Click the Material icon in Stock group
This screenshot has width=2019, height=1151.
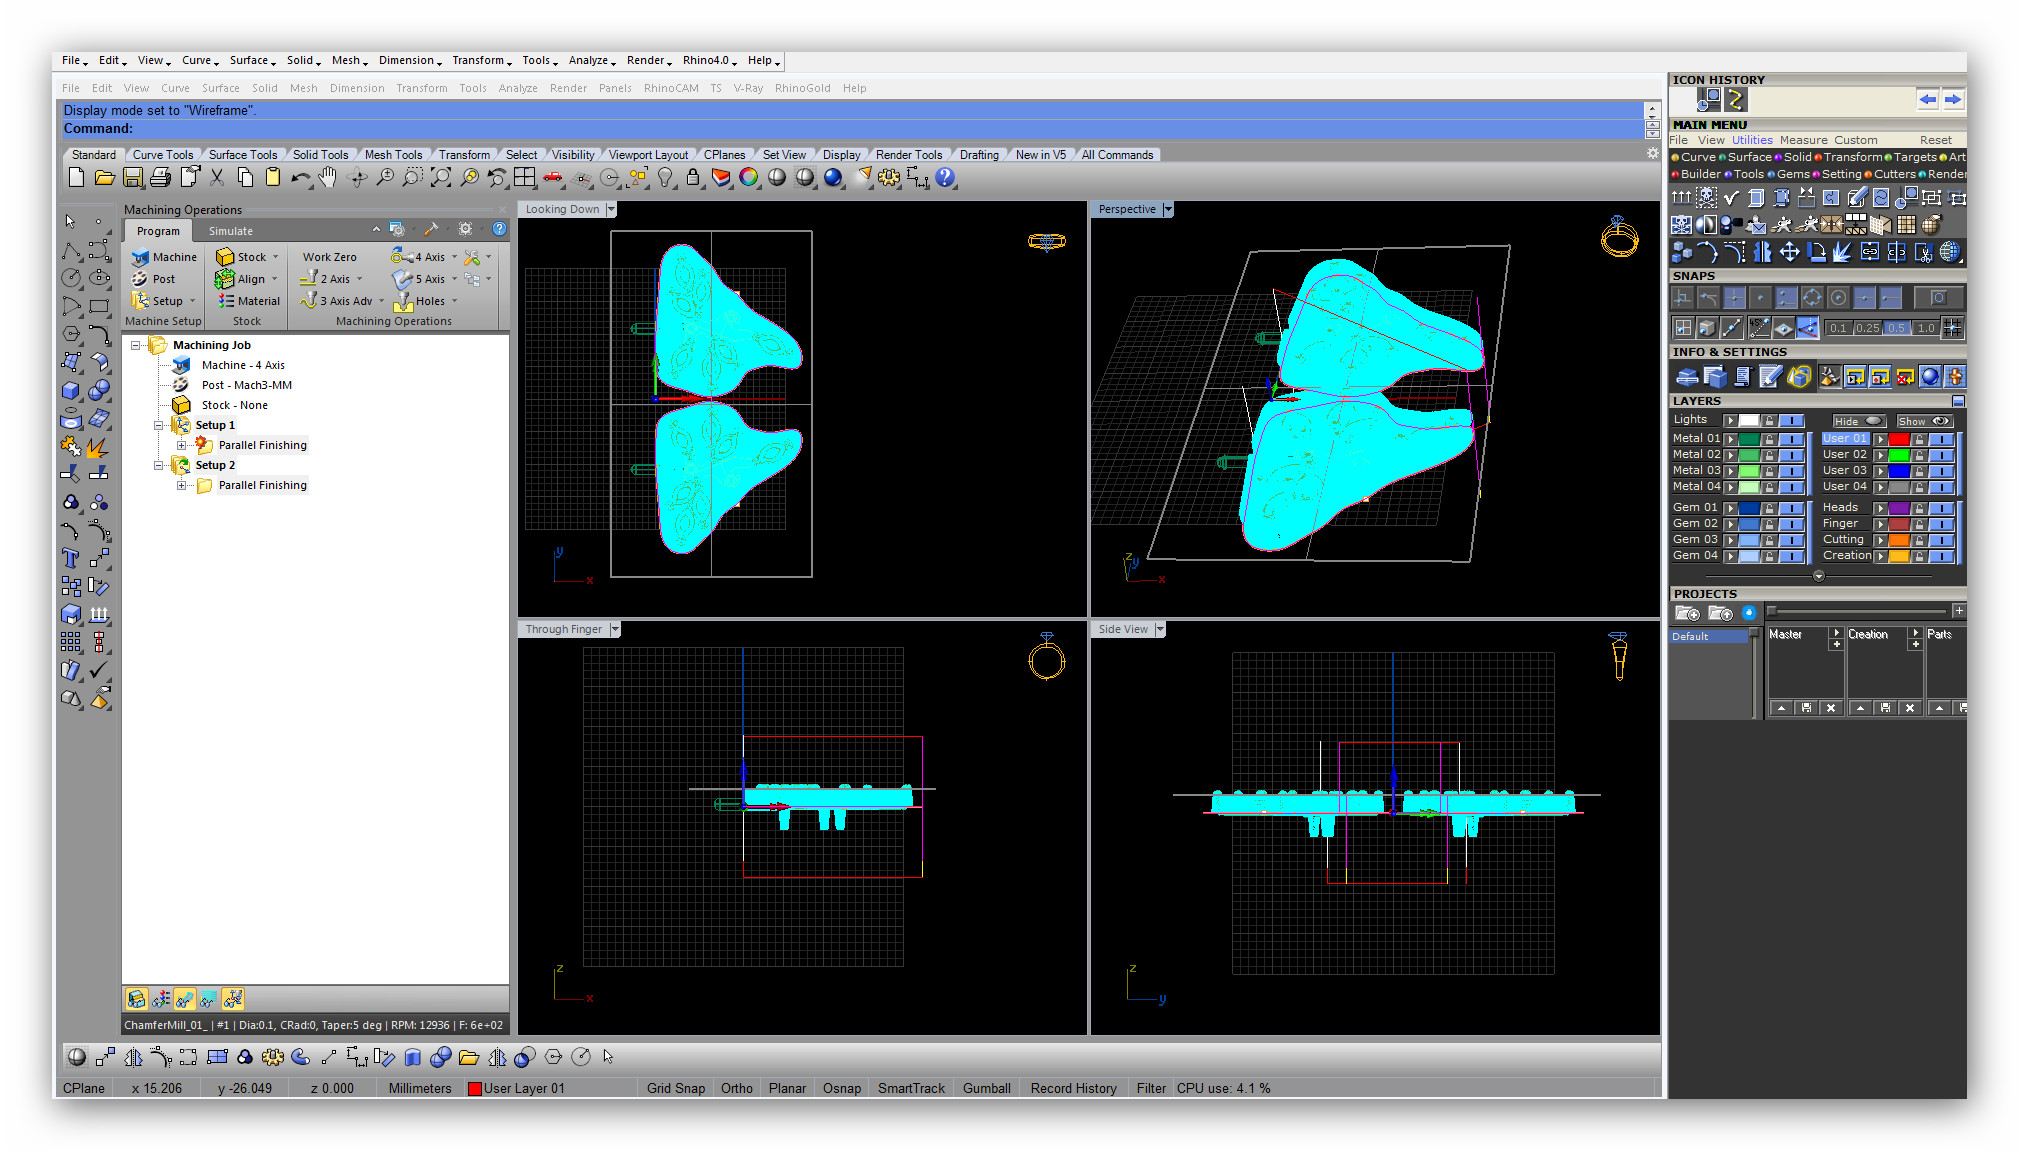click(227, 301)
